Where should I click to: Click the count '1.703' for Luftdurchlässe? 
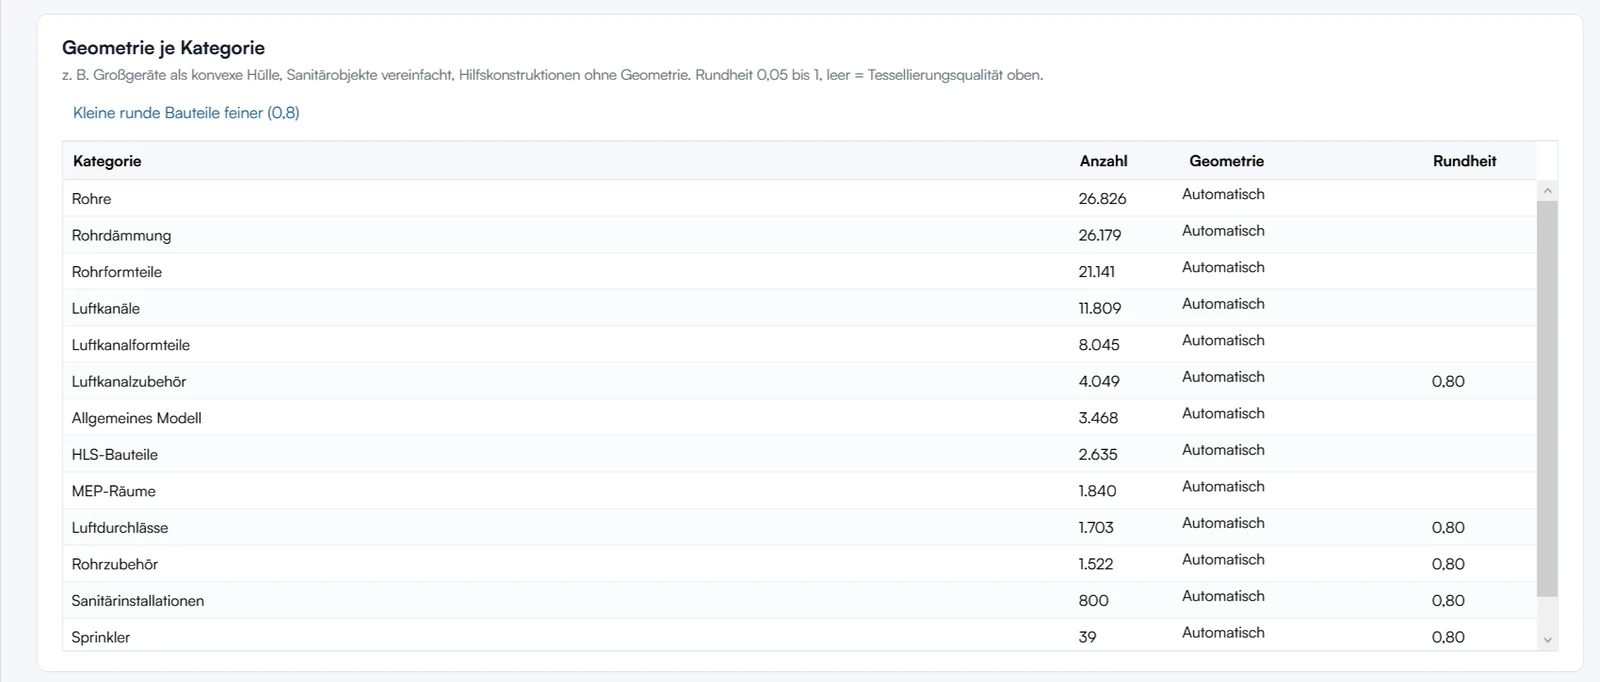1096,527
